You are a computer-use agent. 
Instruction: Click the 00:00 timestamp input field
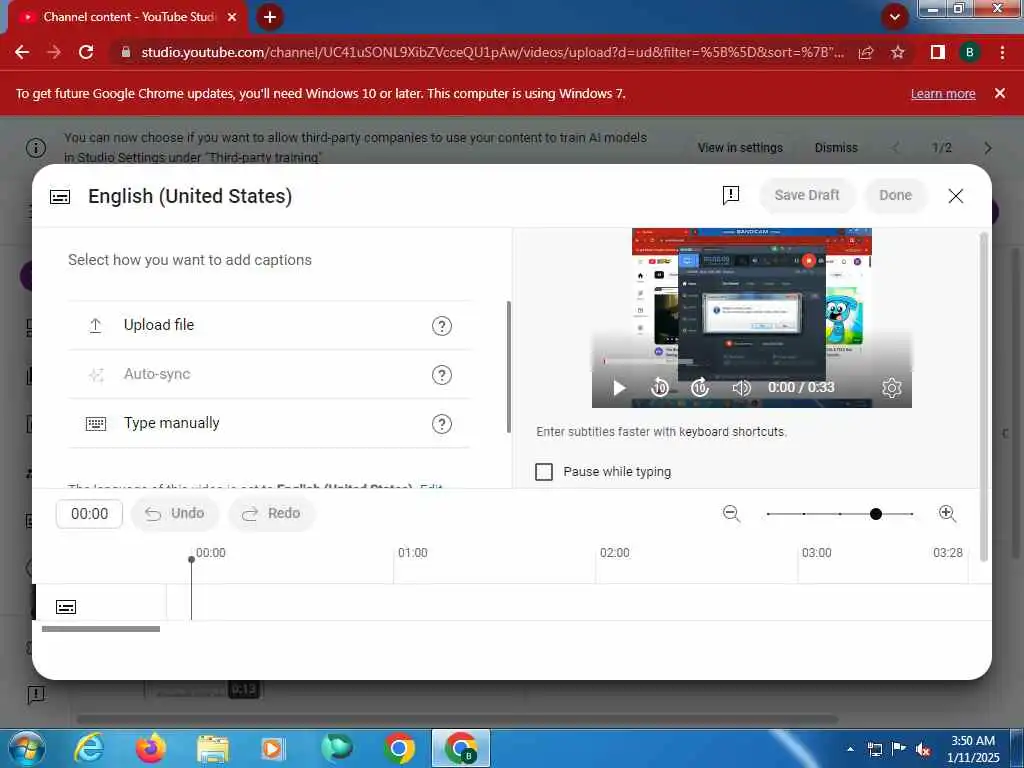89,513
